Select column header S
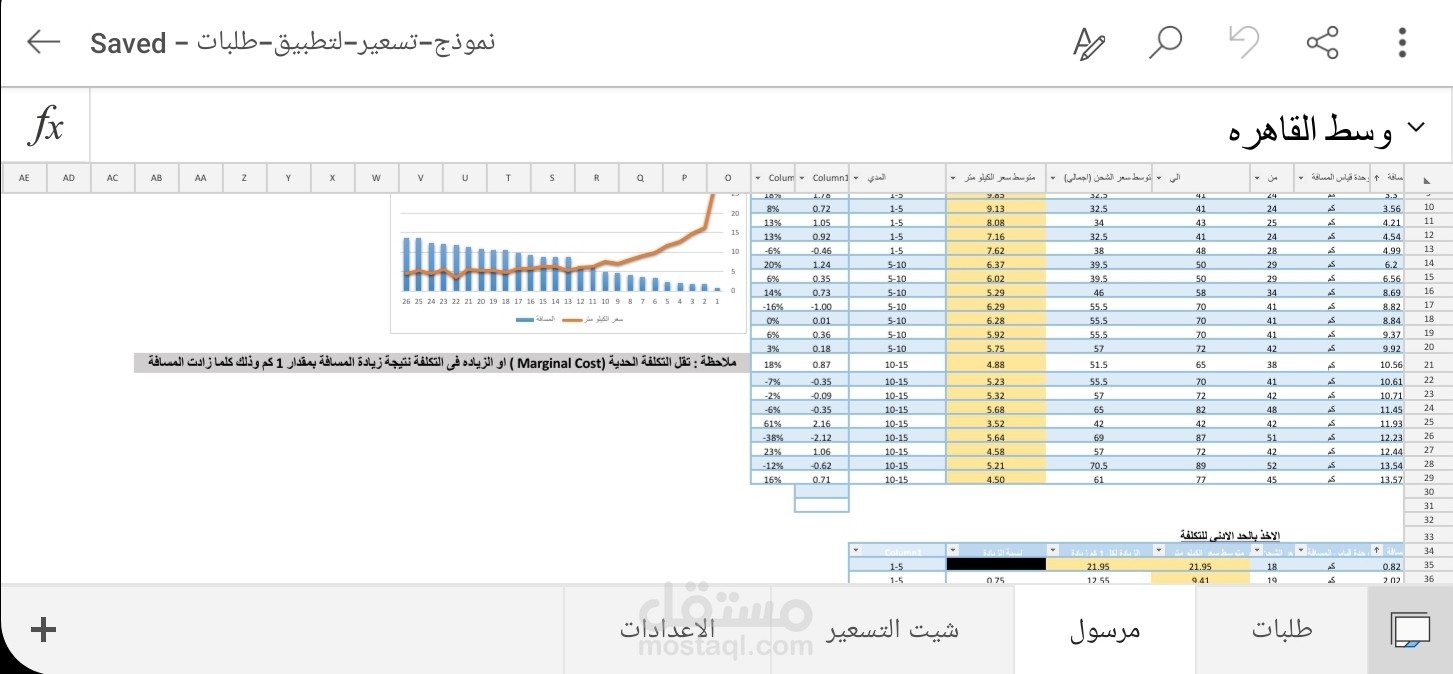 (x=552, y=178)
